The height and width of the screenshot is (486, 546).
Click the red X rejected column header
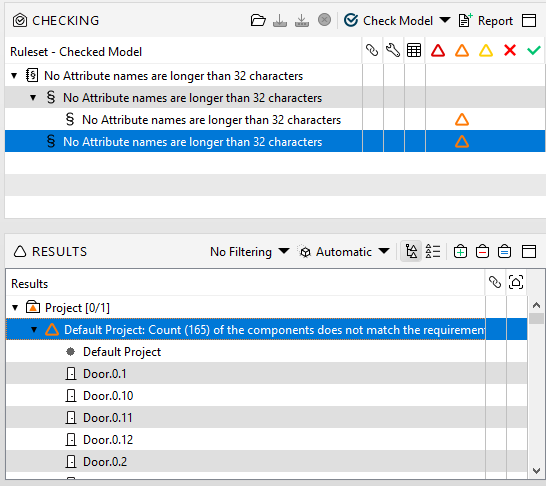click(x=510, y=50)
